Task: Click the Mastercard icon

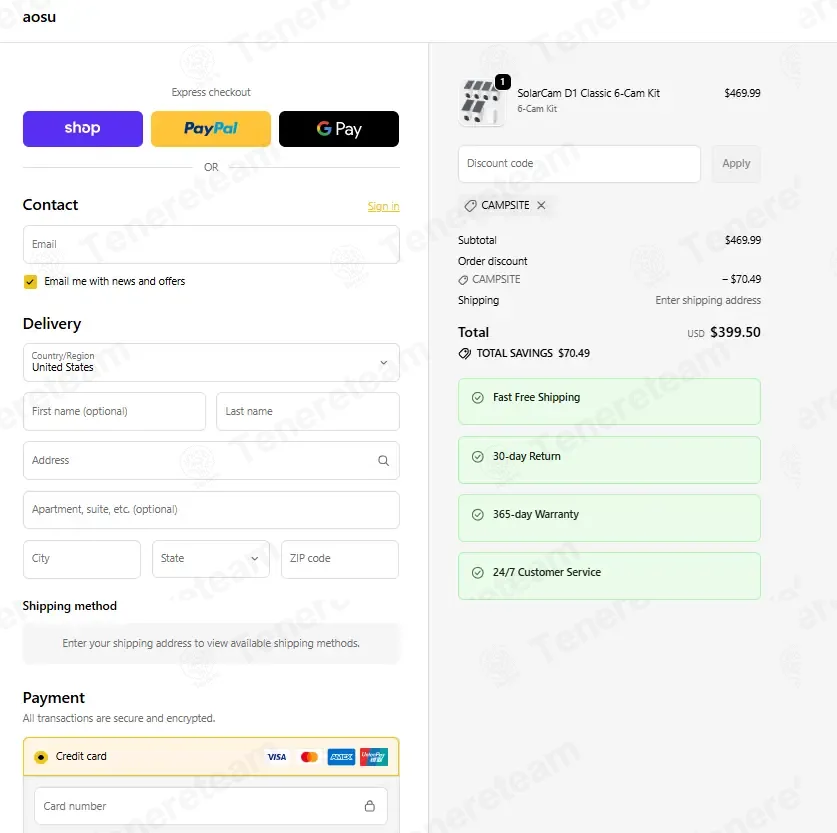Action: (309, 757)
